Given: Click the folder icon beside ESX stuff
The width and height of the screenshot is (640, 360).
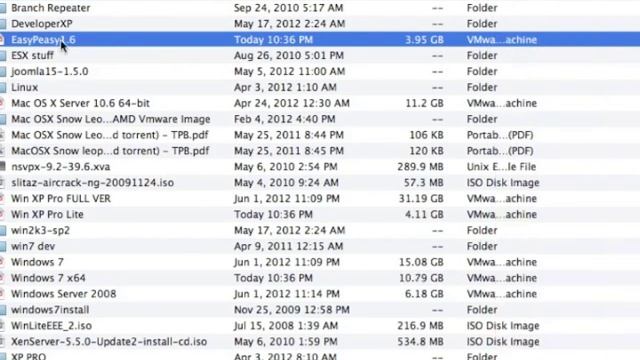Looking at the screenshot, I should click(3, 56).
